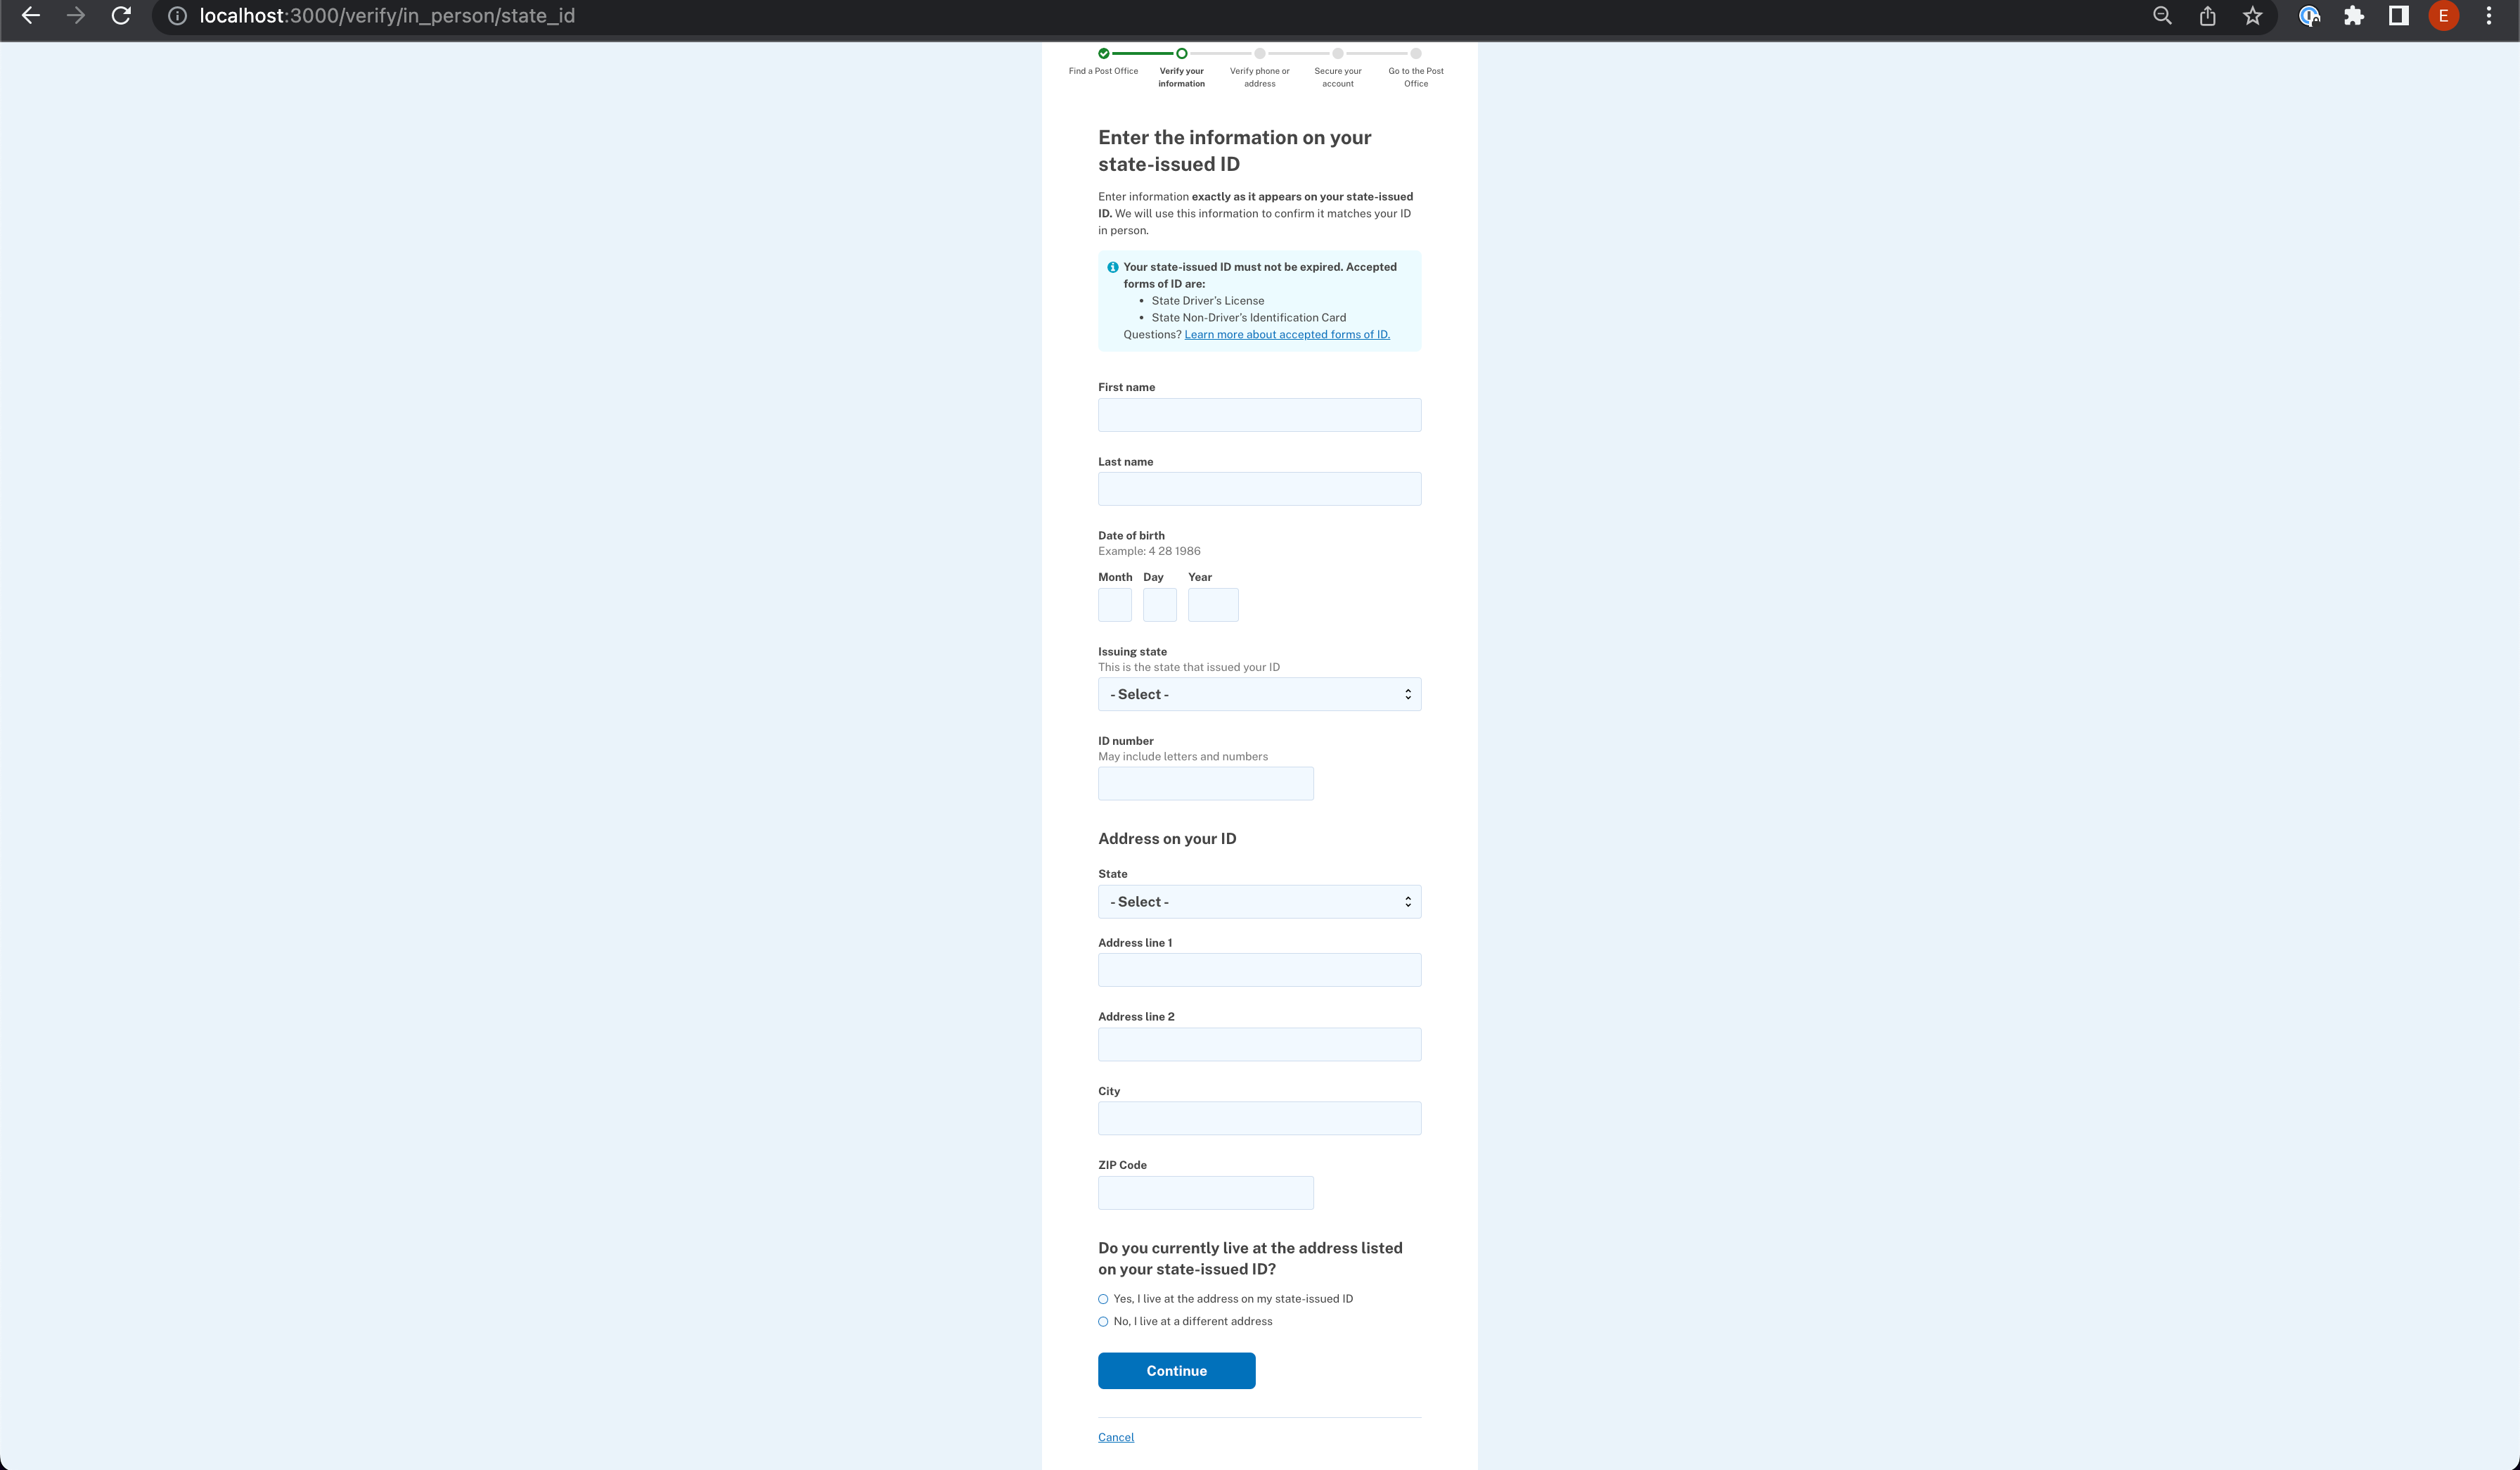Click the site info icon in address bar

tap(177, 16)
